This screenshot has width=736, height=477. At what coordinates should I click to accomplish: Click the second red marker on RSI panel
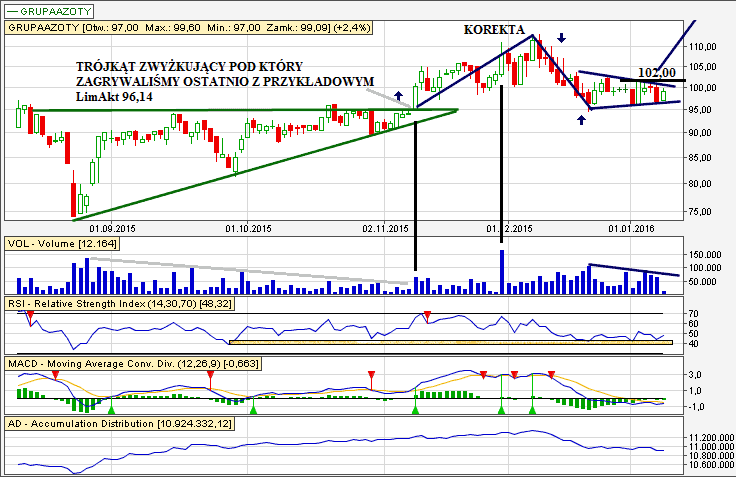pos(428,316)
